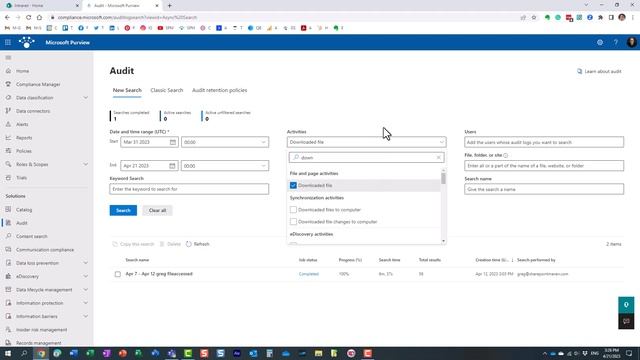Open the End date calendar picker
Image resolution: width=640 pixels, height=360 pixels.
tap(172, 166)
